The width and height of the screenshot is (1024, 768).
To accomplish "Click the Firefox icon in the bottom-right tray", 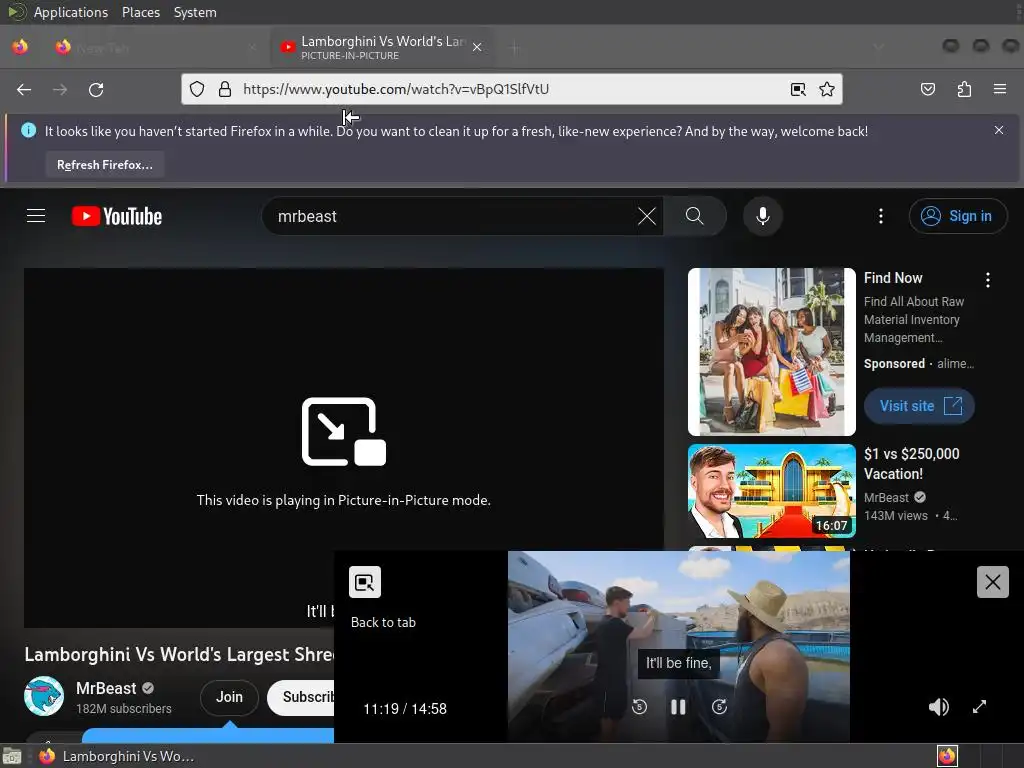I will click(947, 756).
